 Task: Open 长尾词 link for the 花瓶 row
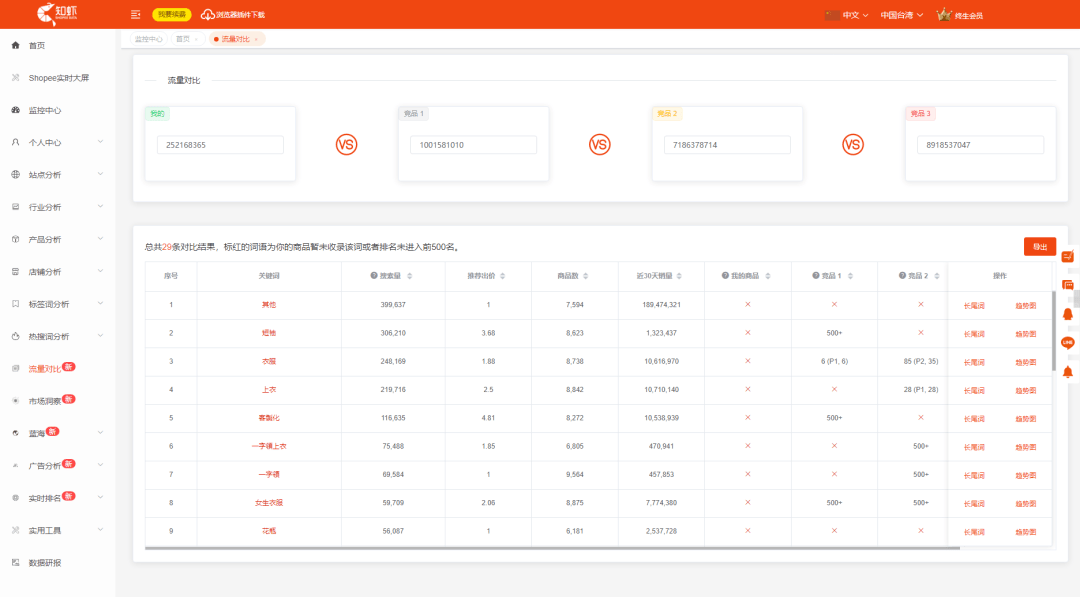click(974, 532)
